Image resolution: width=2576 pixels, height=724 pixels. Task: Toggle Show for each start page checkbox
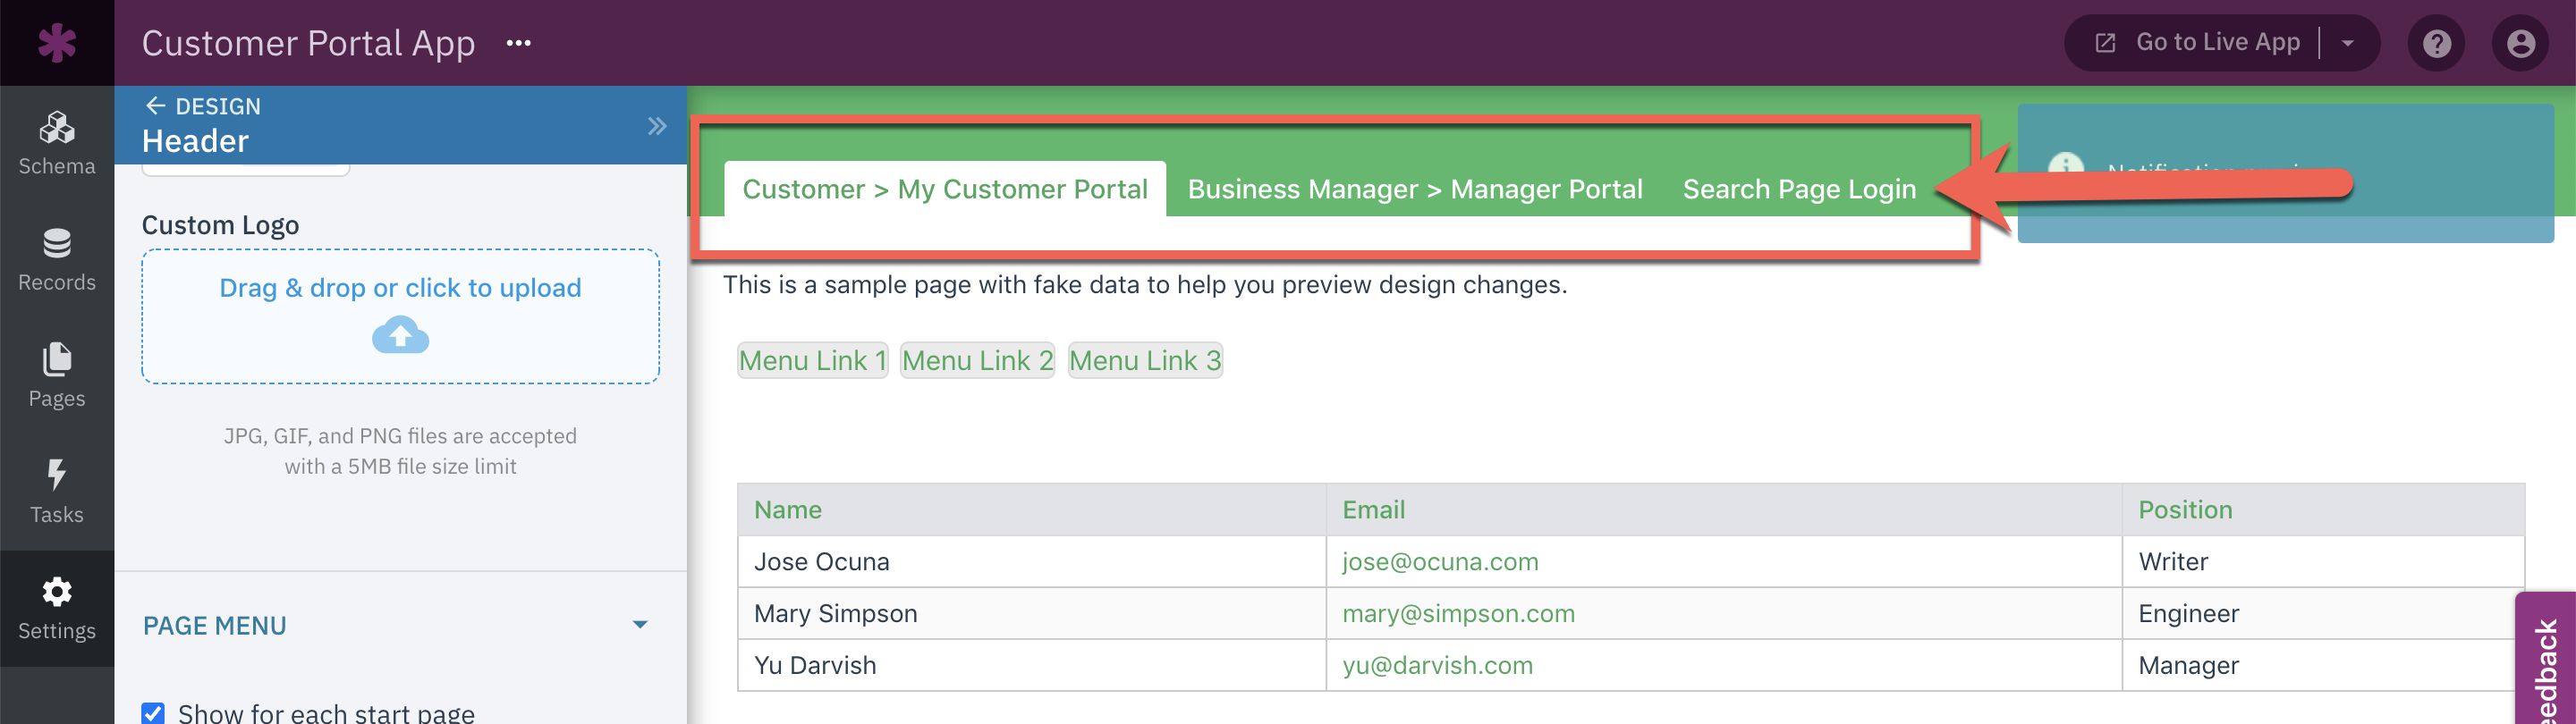[x=153, y=713]
